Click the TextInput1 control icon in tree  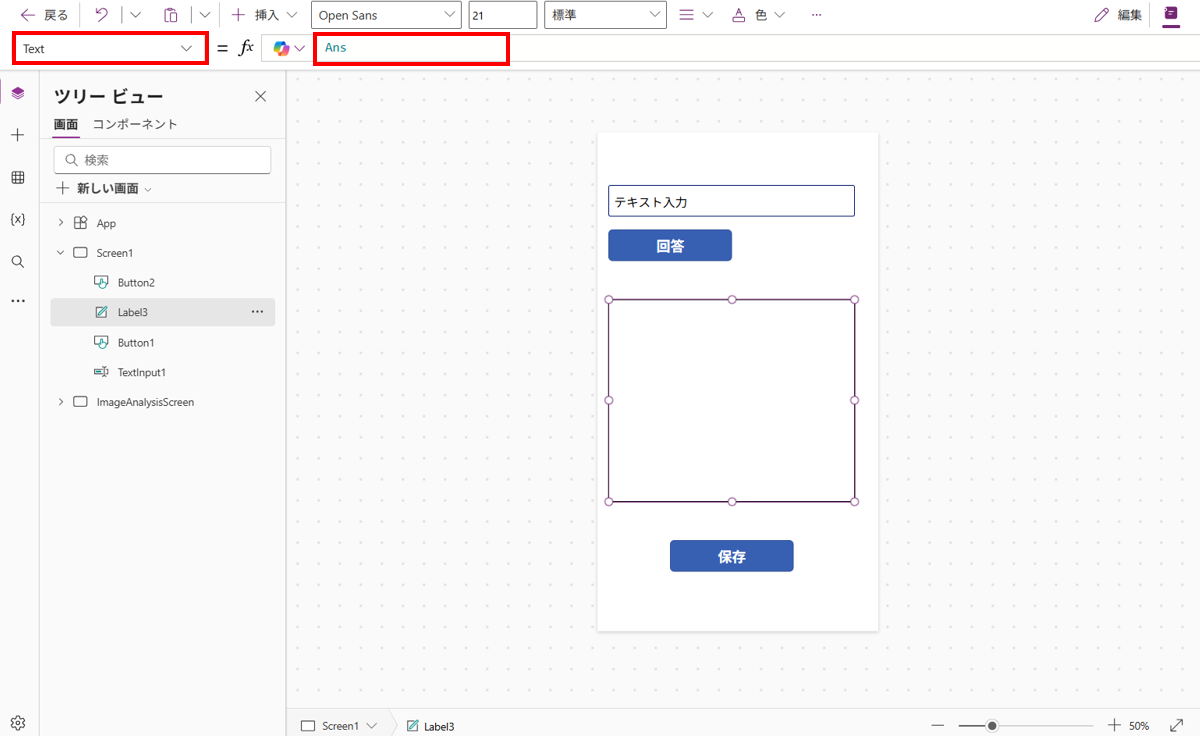click(101, 372)
